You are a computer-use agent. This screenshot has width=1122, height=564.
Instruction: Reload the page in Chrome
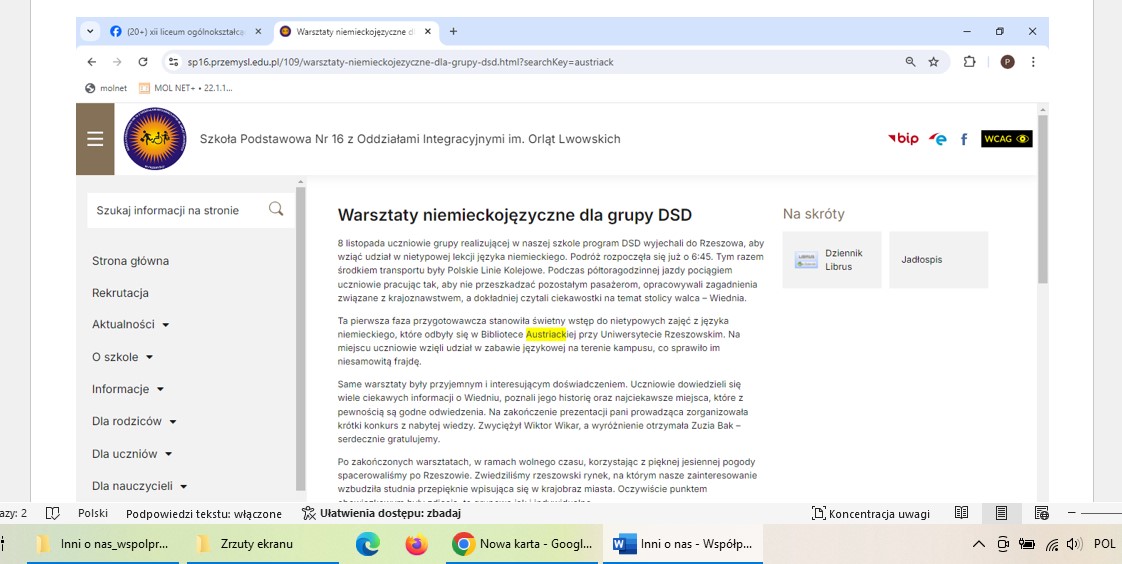143,62
